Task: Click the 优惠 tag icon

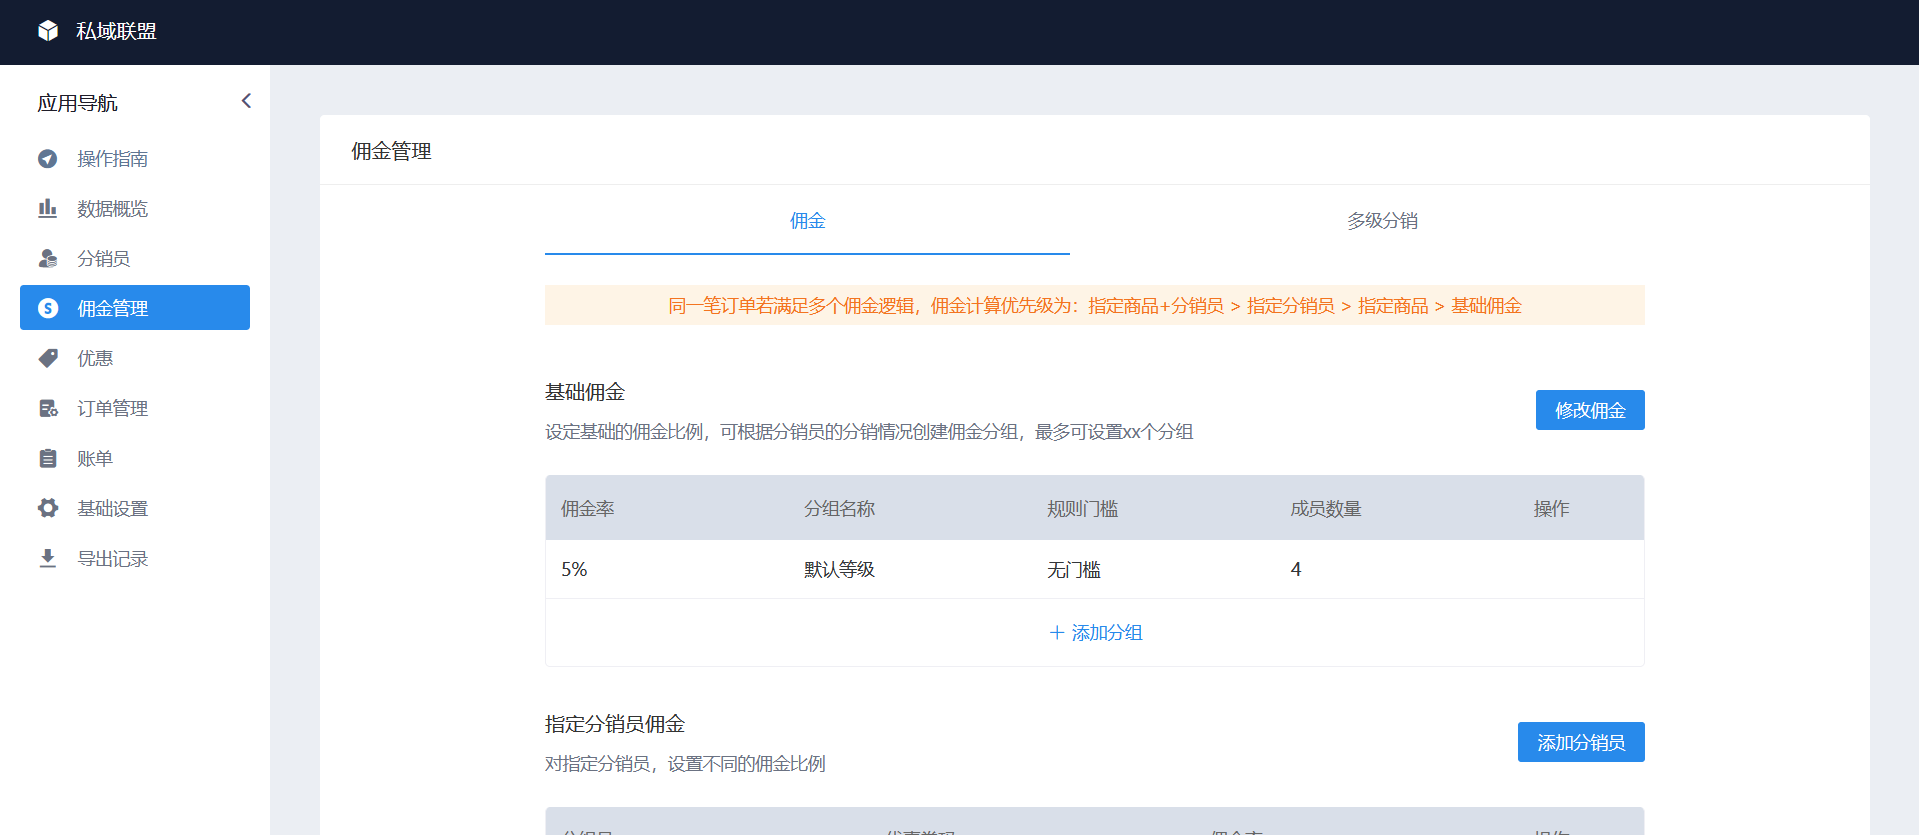Action: (x=48, y=358)
